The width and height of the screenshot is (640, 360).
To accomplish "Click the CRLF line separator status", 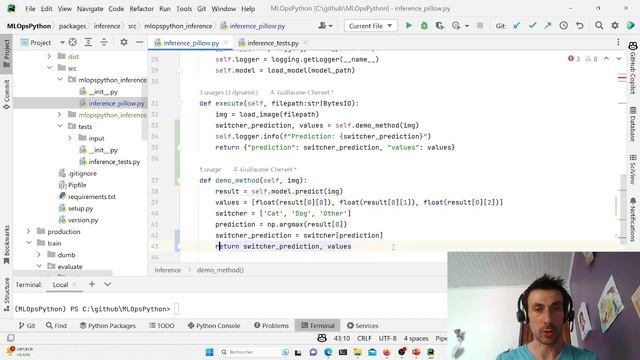I will click(364, 338).
